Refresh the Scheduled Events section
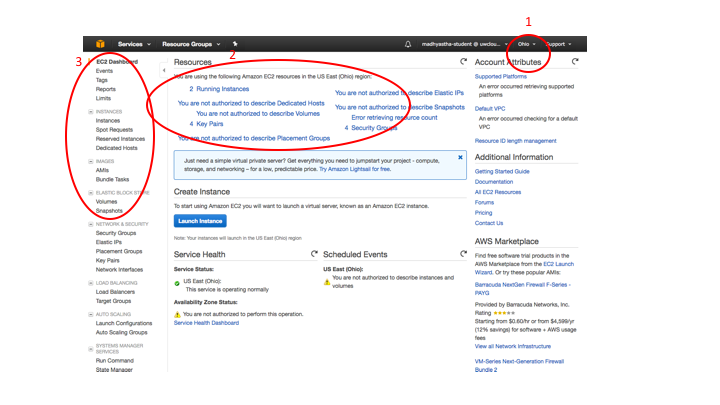 point(463,253)
